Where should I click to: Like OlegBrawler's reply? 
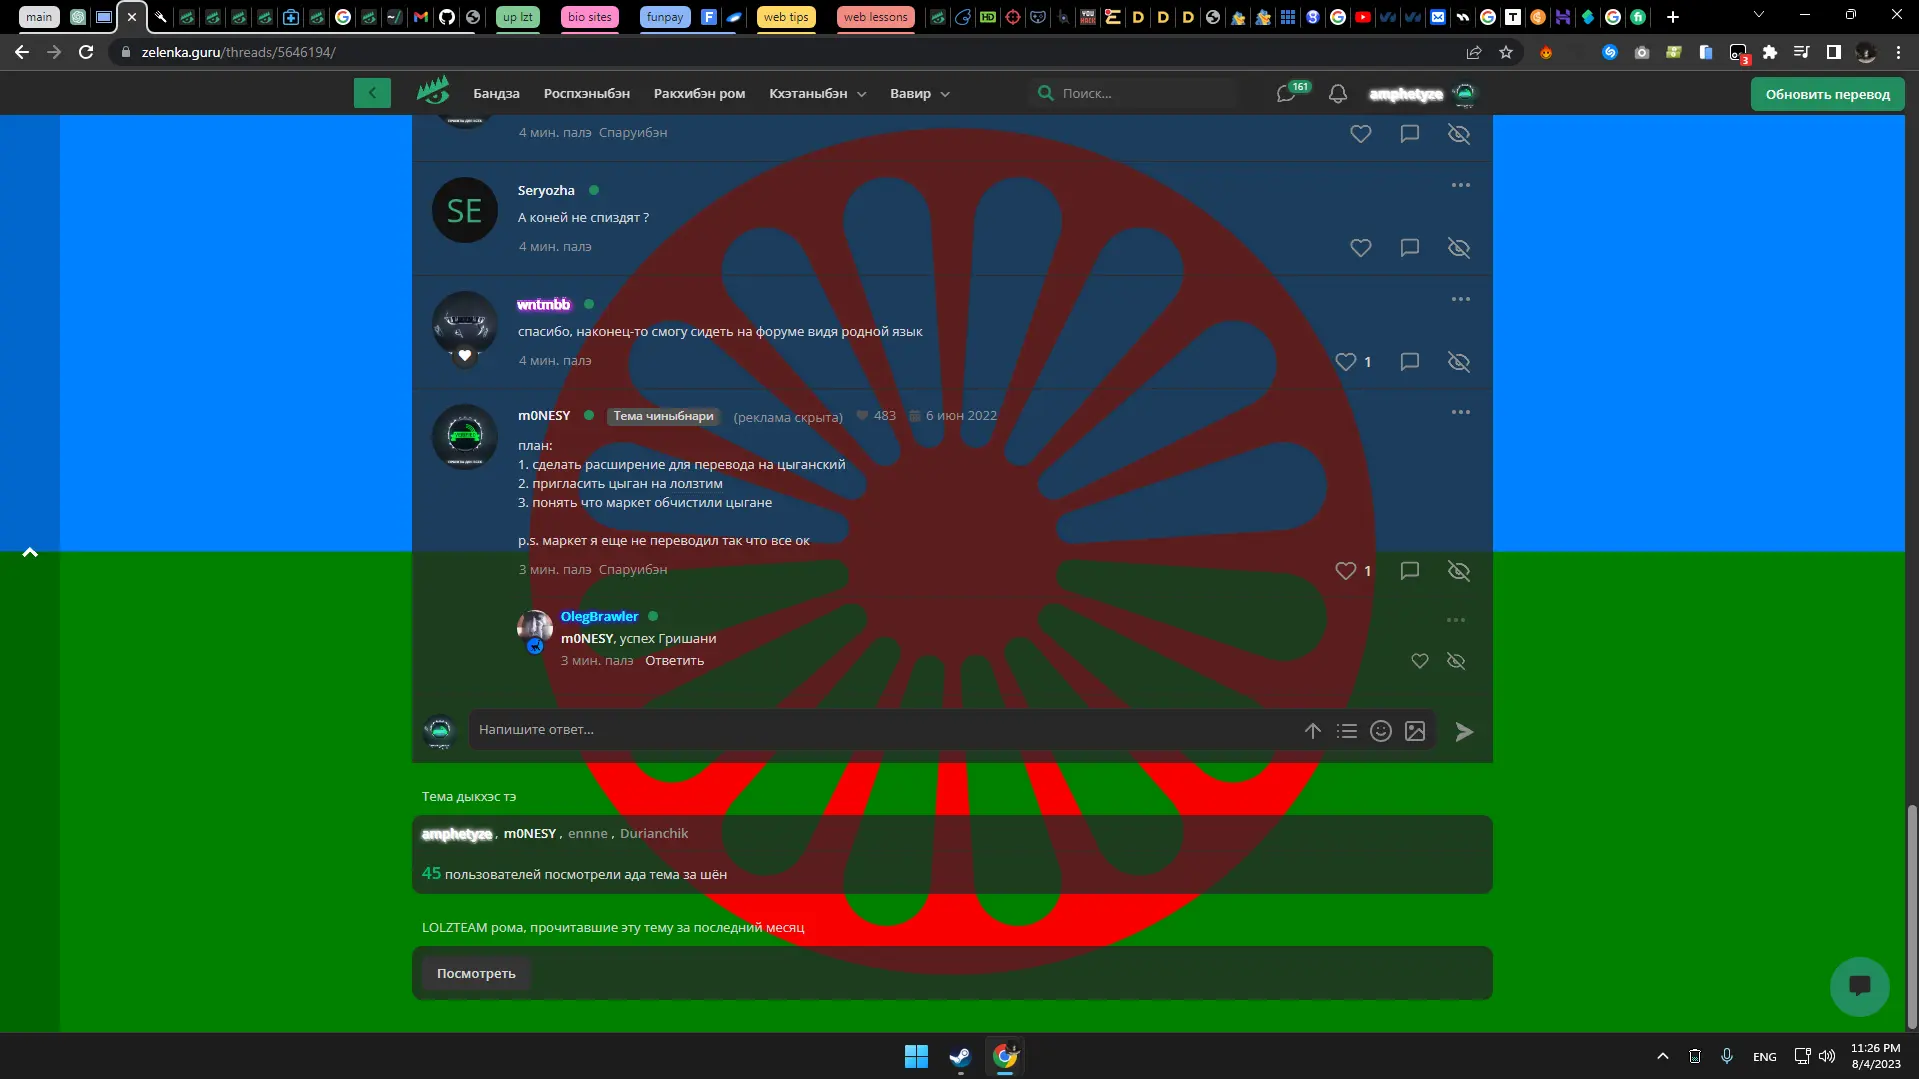click(1419, 661)
